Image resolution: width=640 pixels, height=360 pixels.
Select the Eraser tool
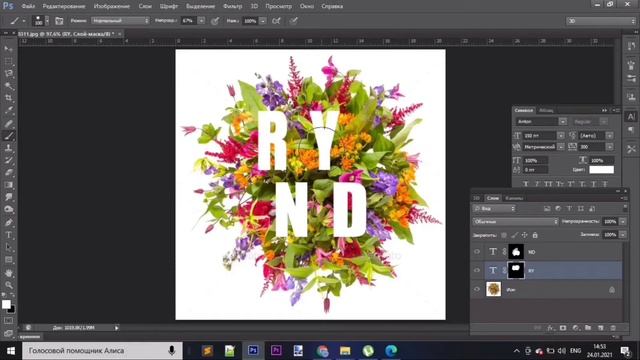click(9, 173)
